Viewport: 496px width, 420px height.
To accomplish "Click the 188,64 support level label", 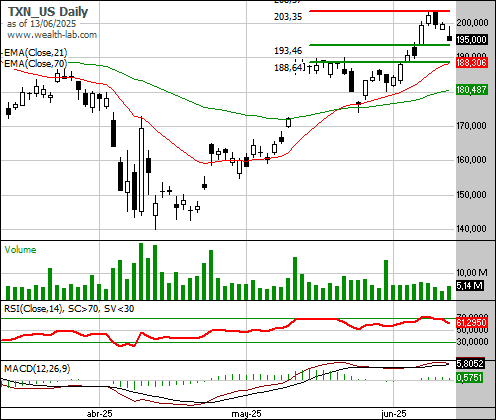I will pyautogui.click(x=289, y=68).
